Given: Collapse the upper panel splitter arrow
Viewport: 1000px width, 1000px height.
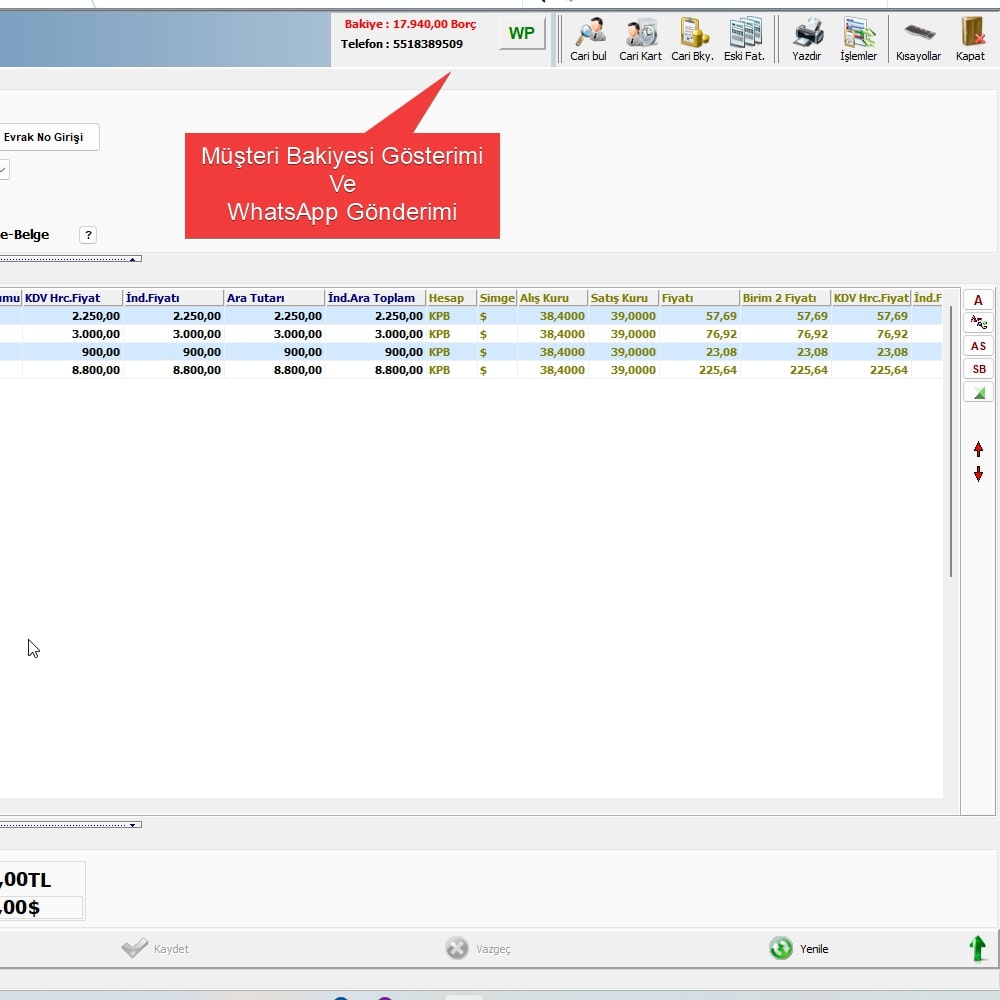Looking at the screenshot, I should (132, 259).
